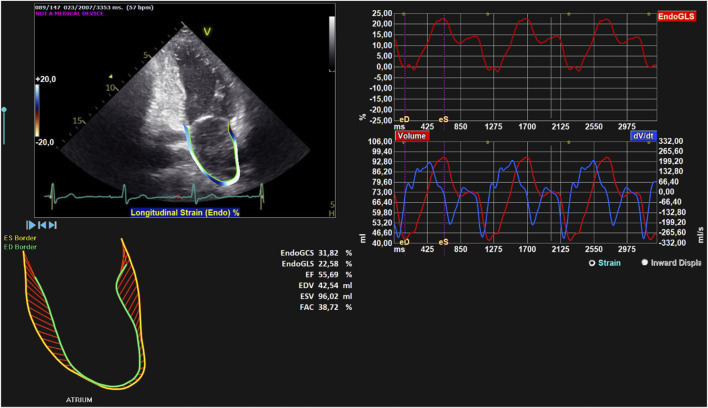Select the Strain radio button
The width and height of the screenshot is (708, 408).
[x=592, y=263]
